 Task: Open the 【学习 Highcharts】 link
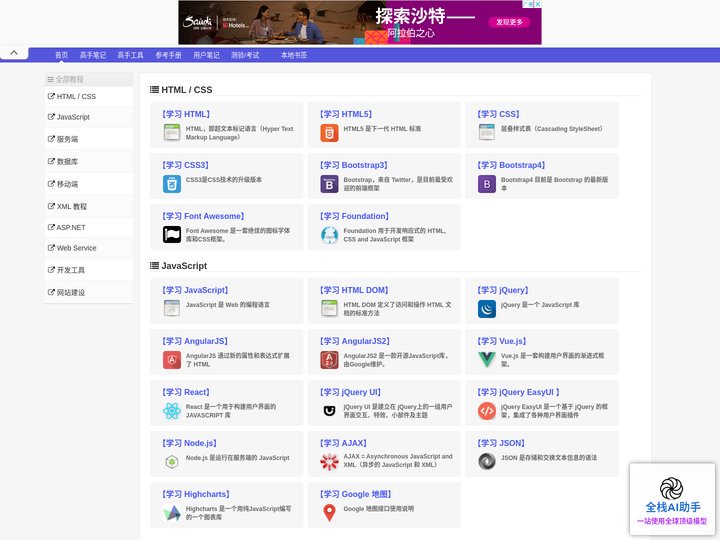196,494
